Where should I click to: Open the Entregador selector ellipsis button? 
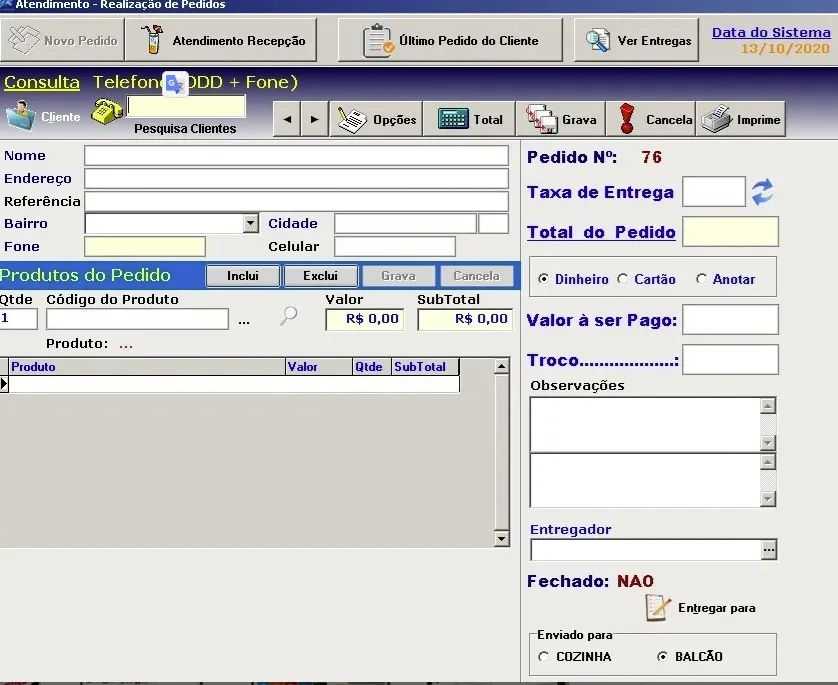point(769,549)
